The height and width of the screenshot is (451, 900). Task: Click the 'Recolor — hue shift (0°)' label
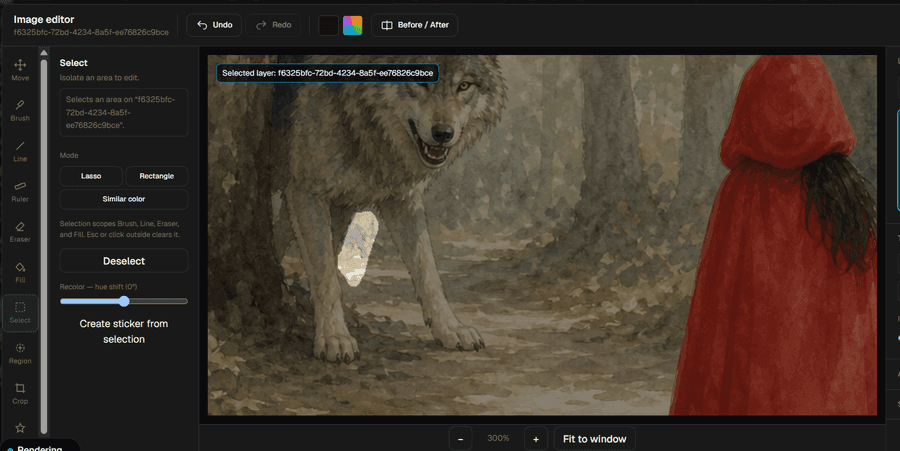[x=98, y=287]
